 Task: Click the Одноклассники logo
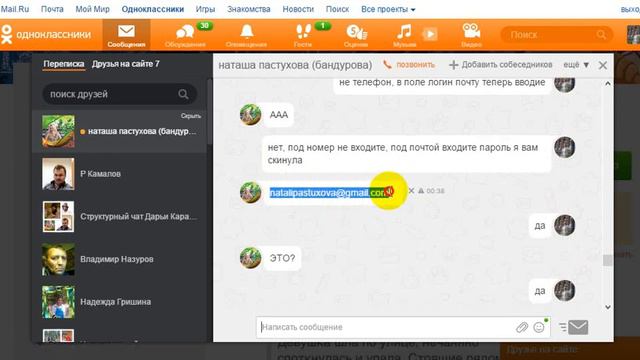[46, 34]
